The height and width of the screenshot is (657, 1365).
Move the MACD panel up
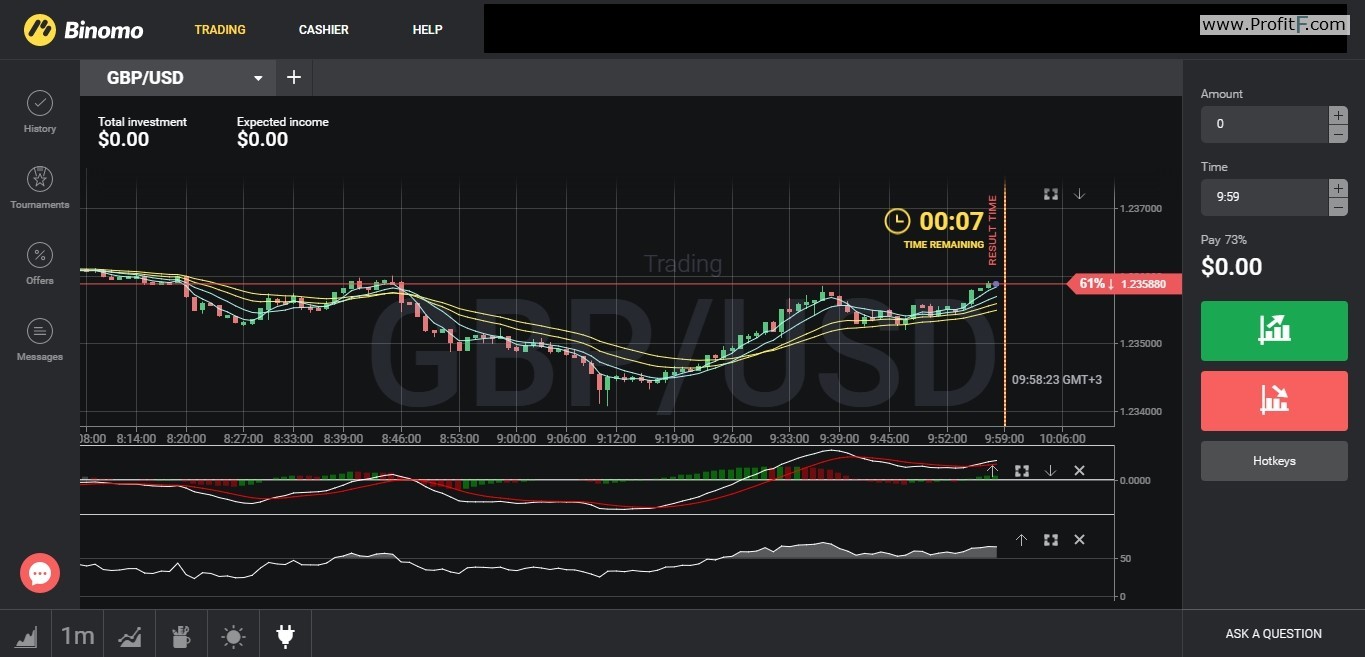coord(992,470)
